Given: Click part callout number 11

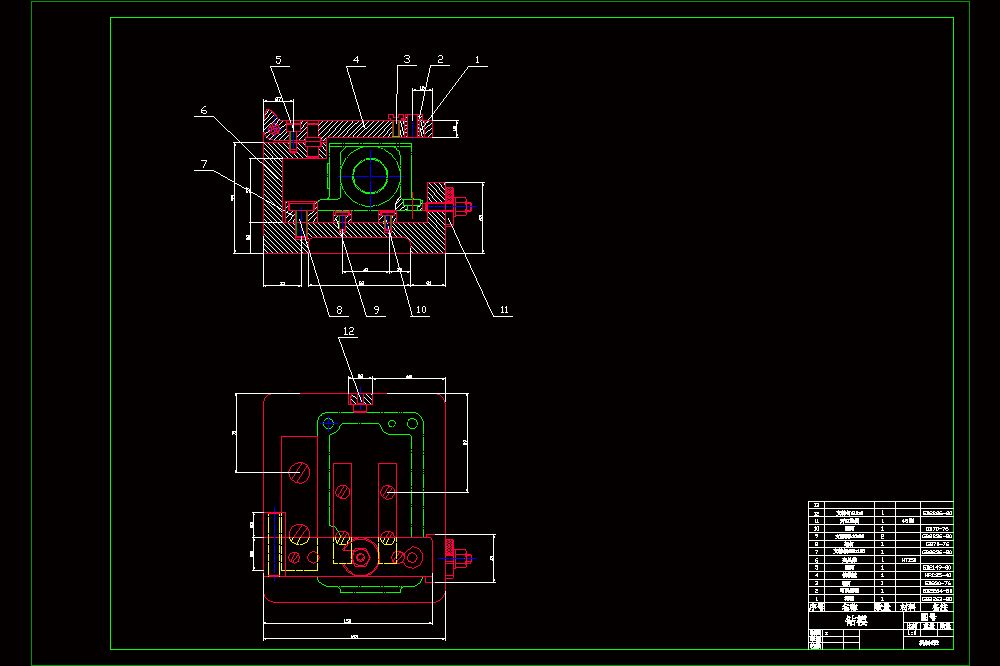Looking at the screenshot, I should [504, 310].
